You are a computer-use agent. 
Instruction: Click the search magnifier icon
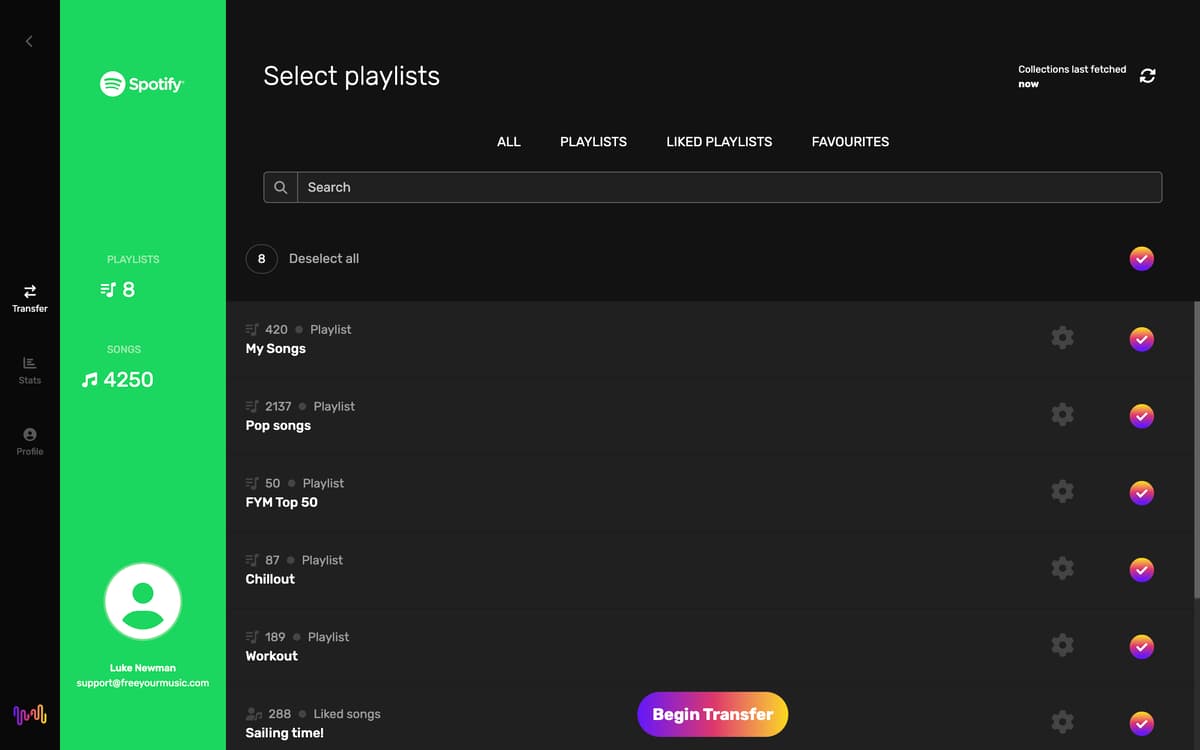coord(281,187)
